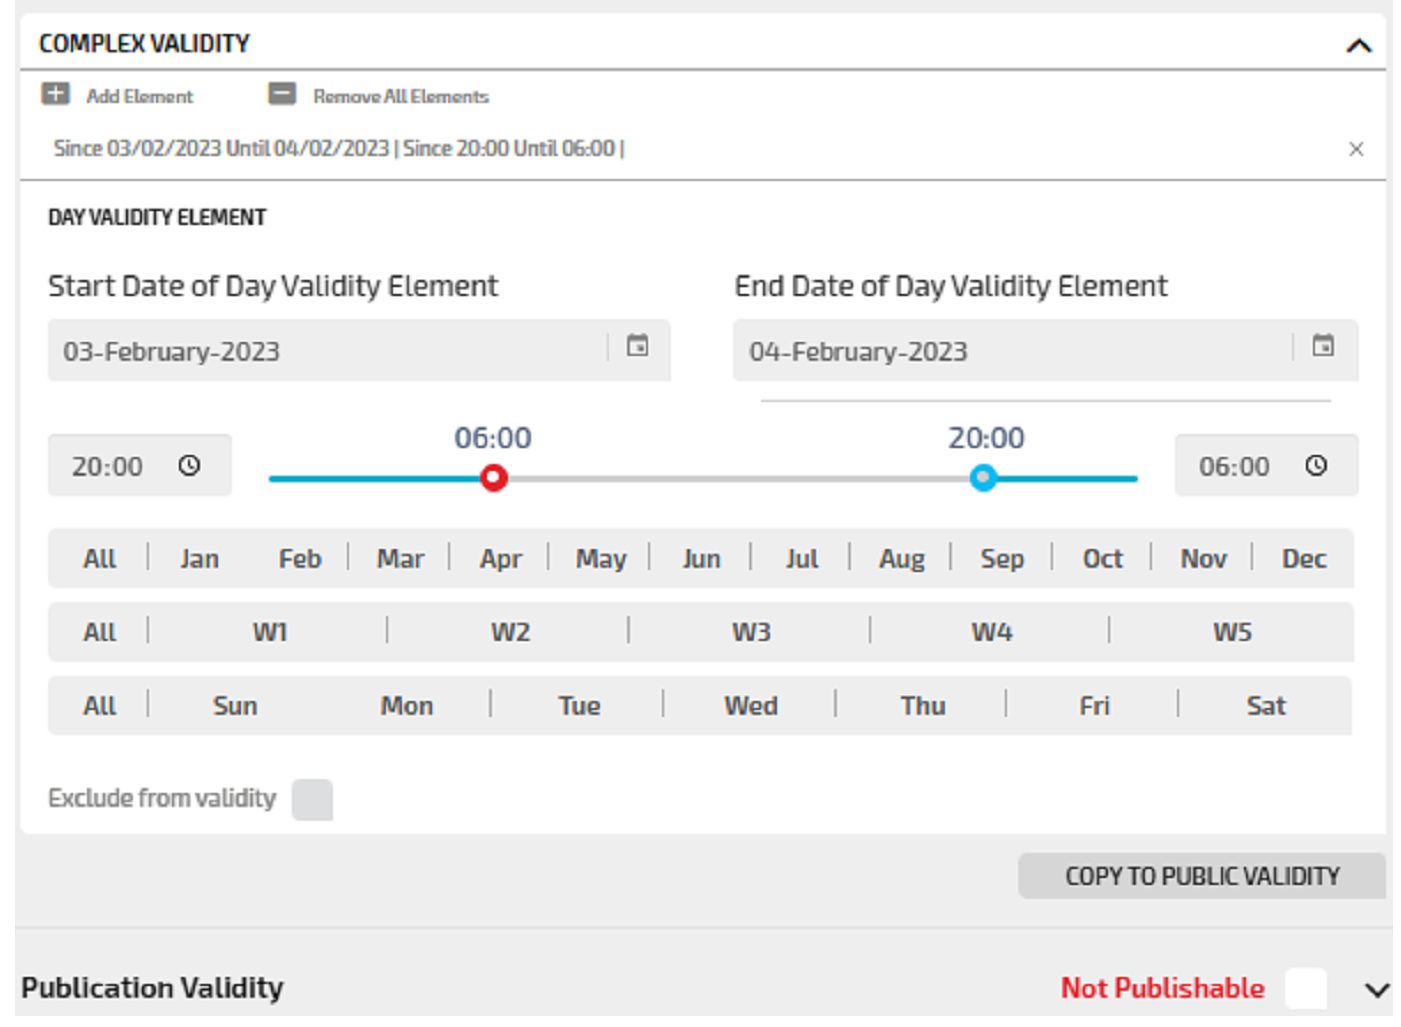This screenshot has height=1027, width=1401.
Task: Select the Since 03/02/2023 validity entry
Action: pos(338,149)
